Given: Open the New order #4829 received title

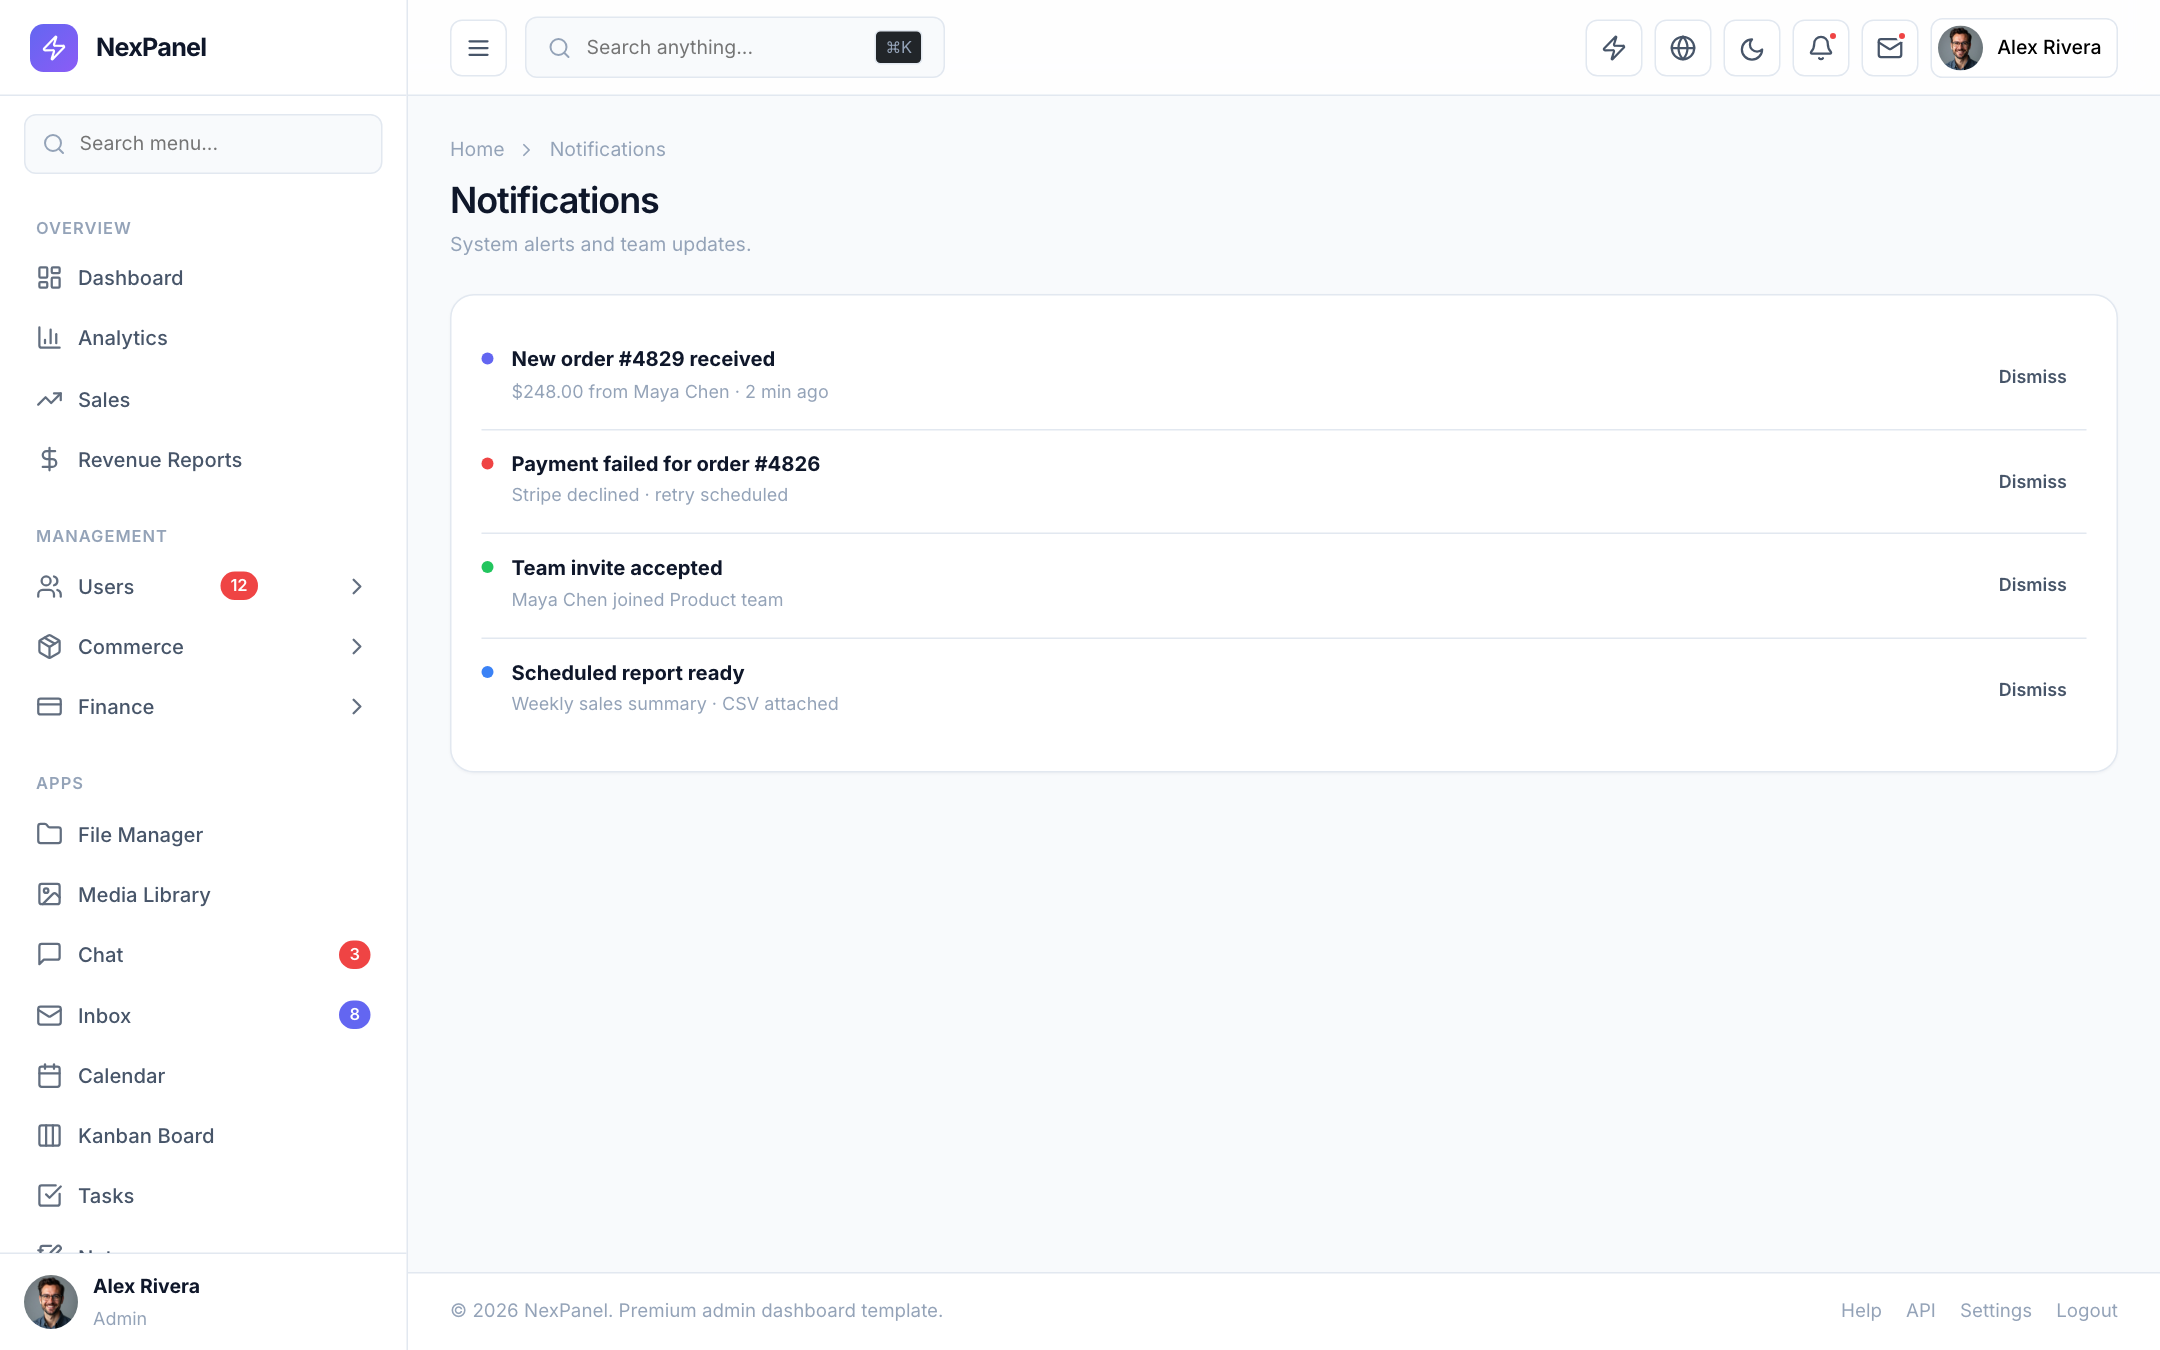Looking at the screenshot, I should tap(643, 358).
